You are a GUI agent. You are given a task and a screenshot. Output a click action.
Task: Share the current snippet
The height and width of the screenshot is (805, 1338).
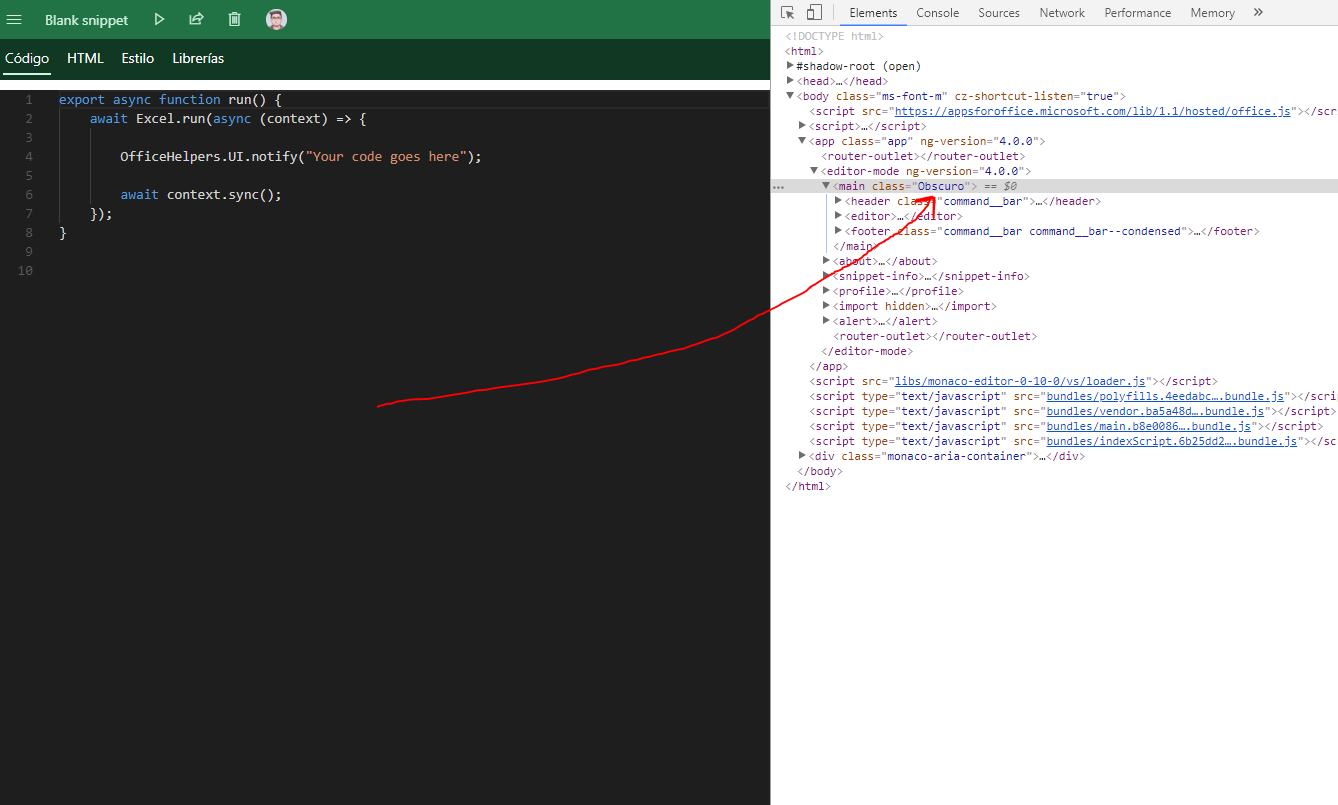[196, 19]
